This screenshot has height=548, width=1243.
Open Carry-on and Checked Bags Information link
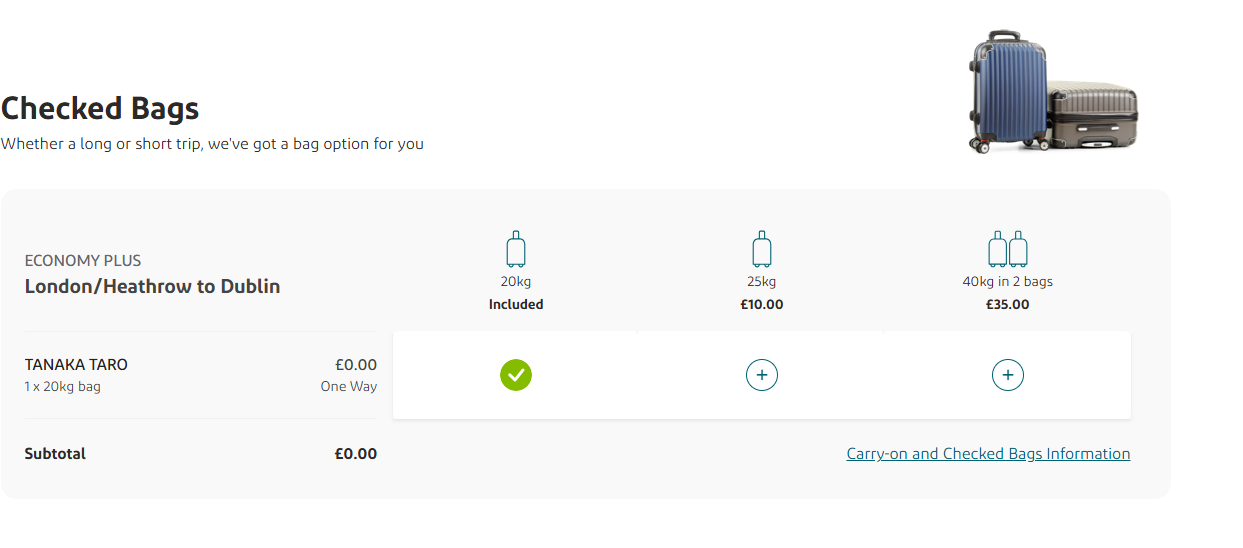(x=988, y=454)
